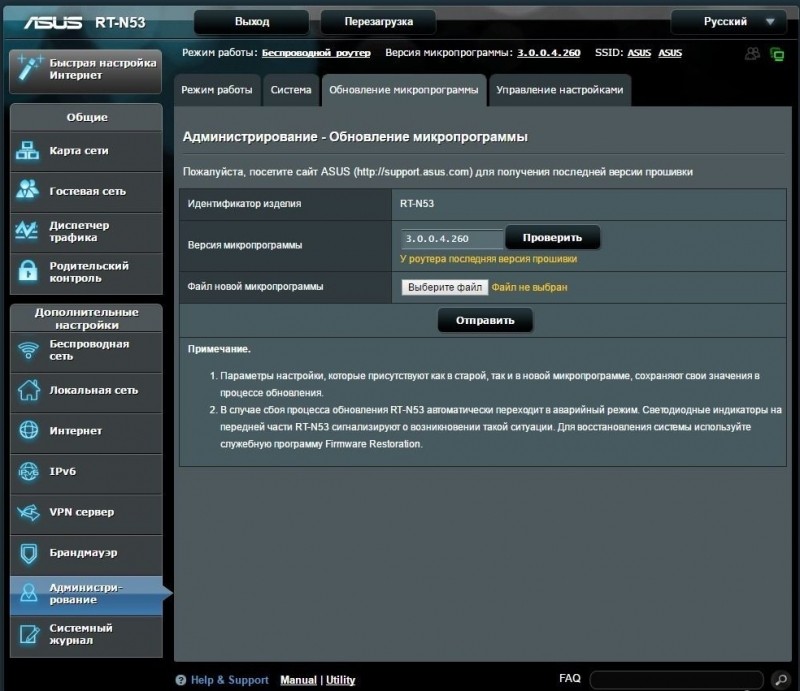Open the Utility link in footer

[340, 680]
